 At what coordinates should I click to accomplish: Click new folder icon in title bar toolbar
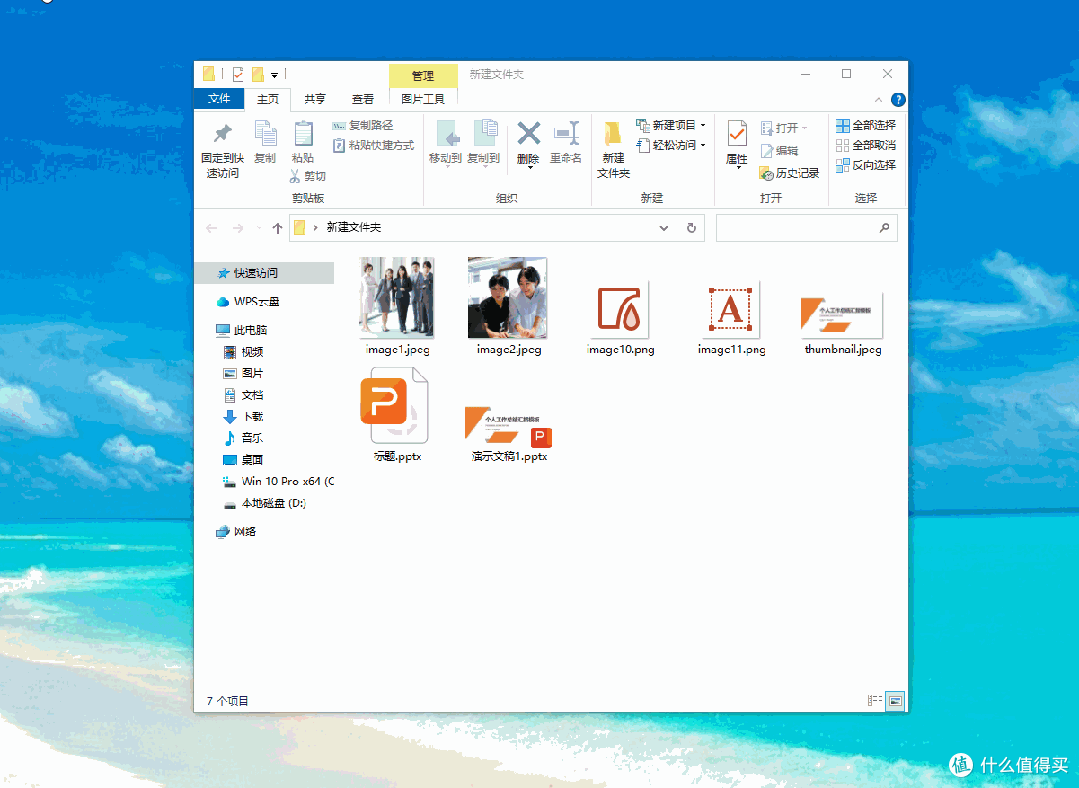pos(258,74)
